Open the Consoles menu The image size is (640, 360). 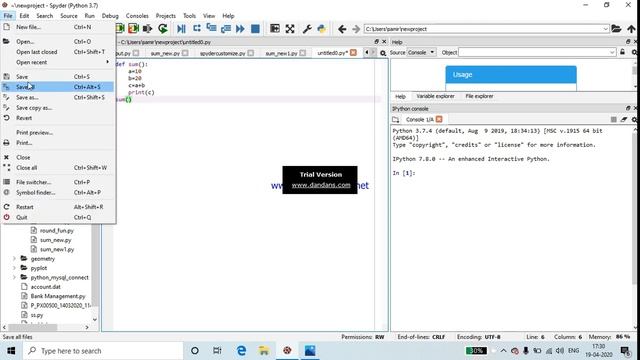pyautogui.click(x=137, y=16)
